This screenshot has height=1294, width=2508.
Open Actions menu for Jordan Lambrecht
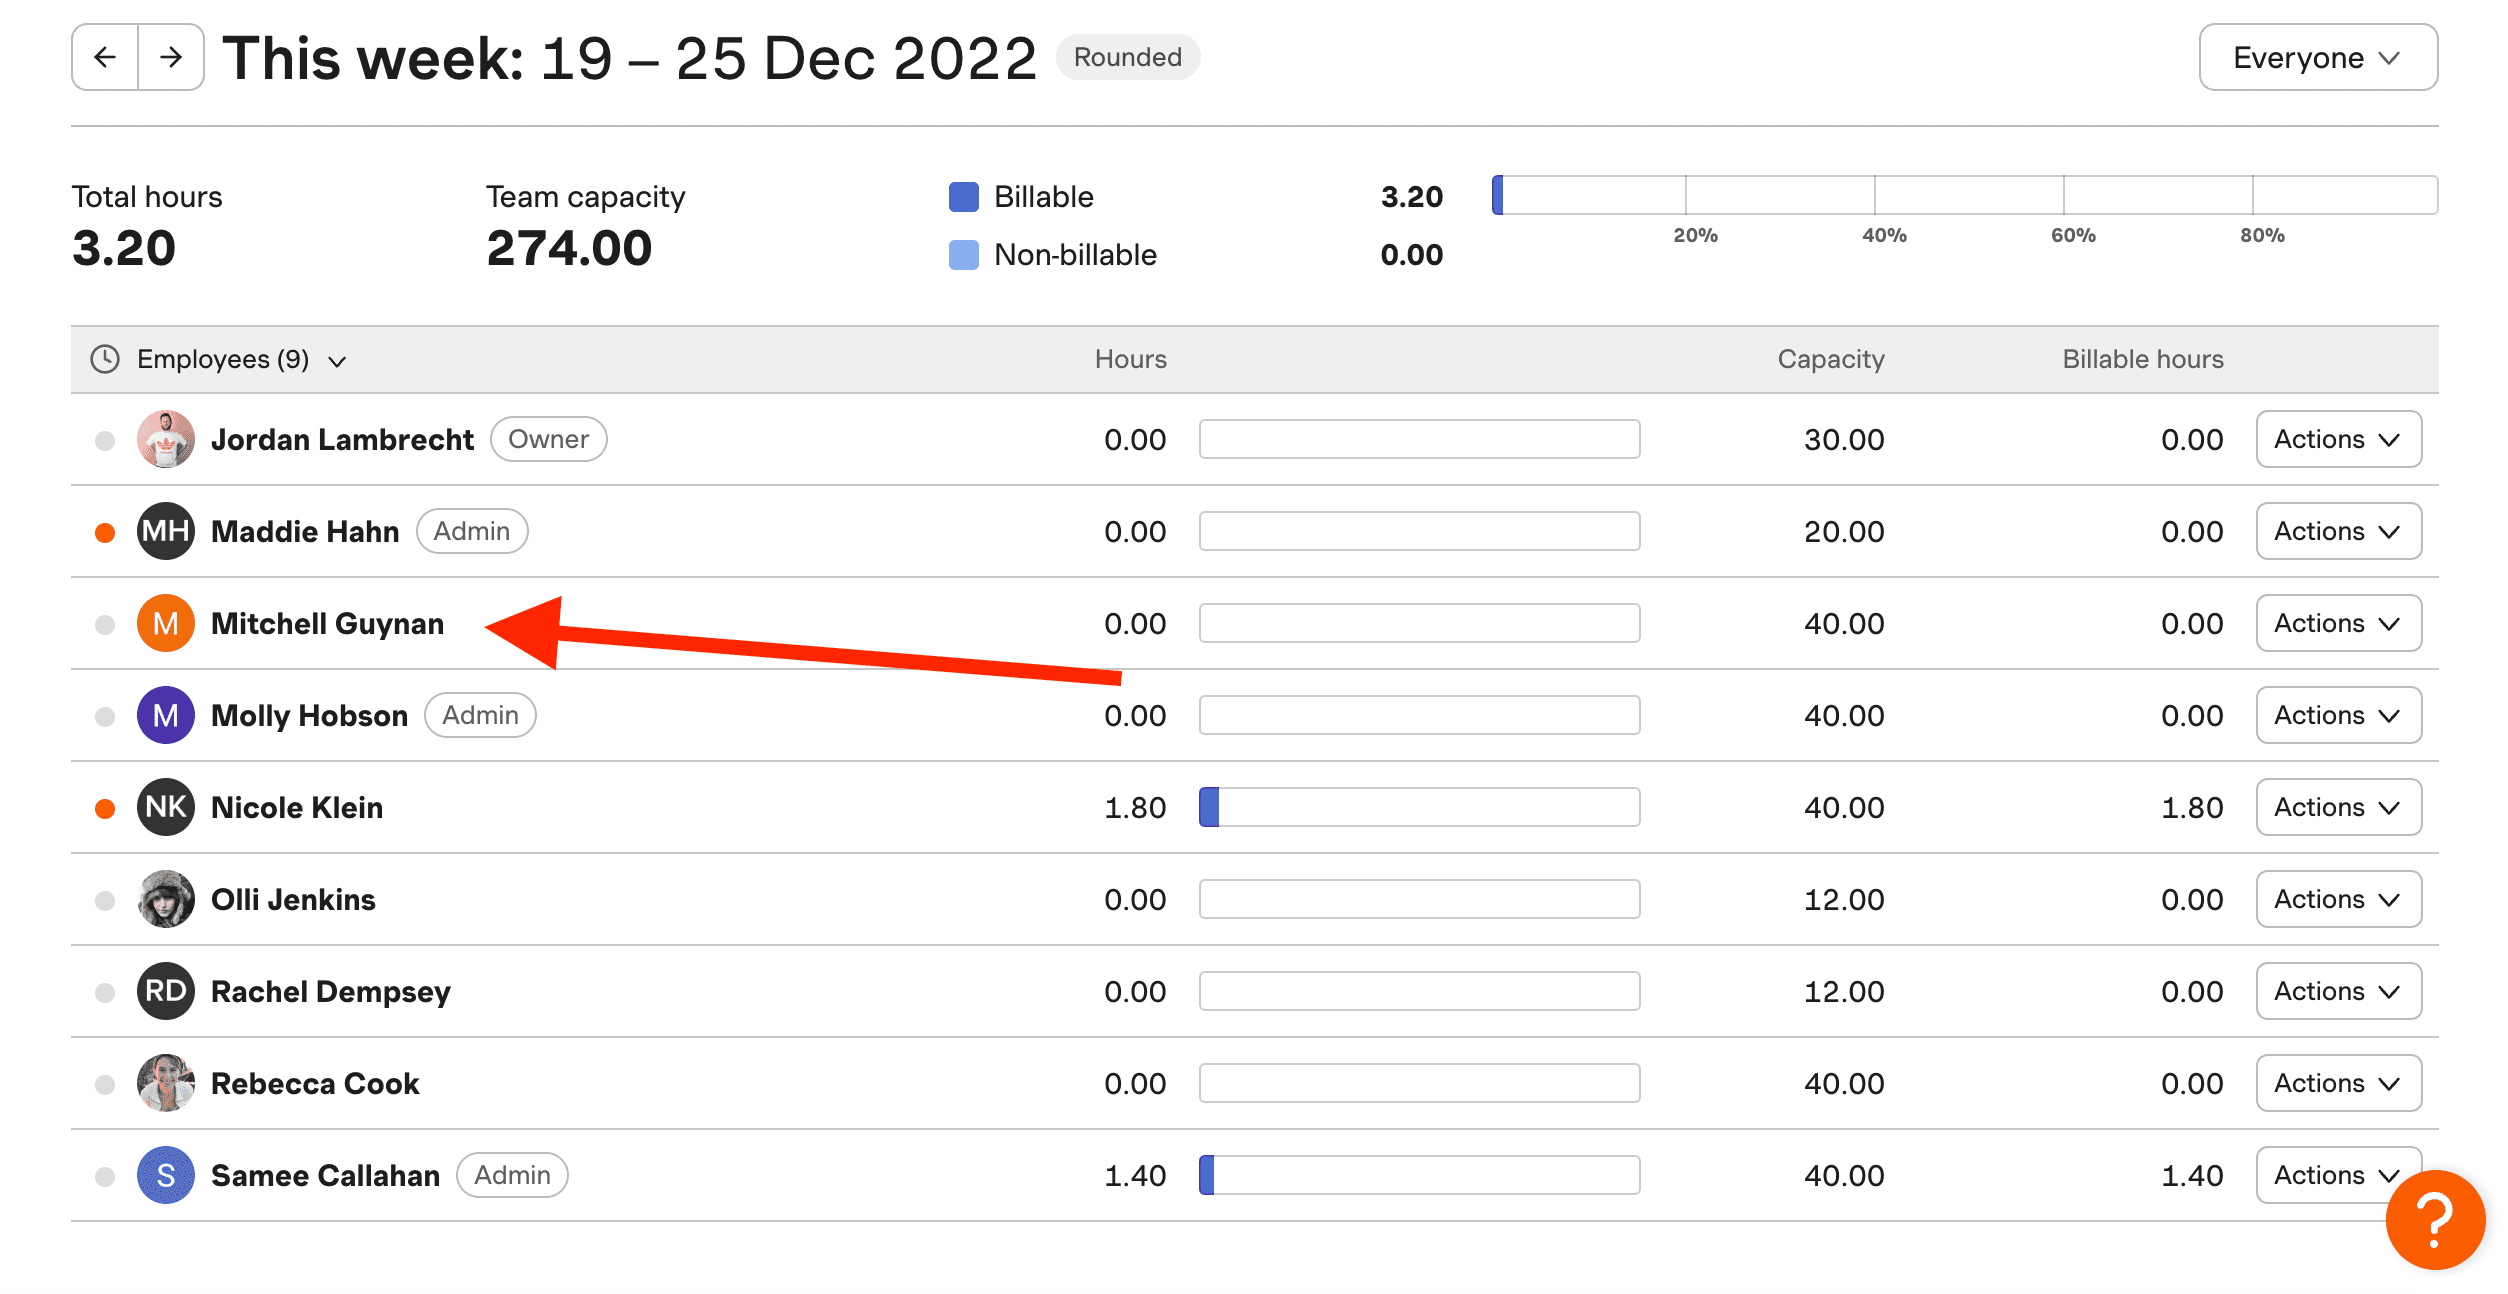coord(2338,439)
